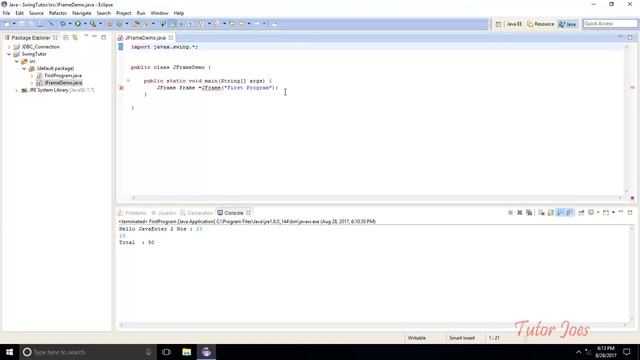The image size is (640, 360).
Task: Click Clear Console icon
Action: (x=541, y=213)
